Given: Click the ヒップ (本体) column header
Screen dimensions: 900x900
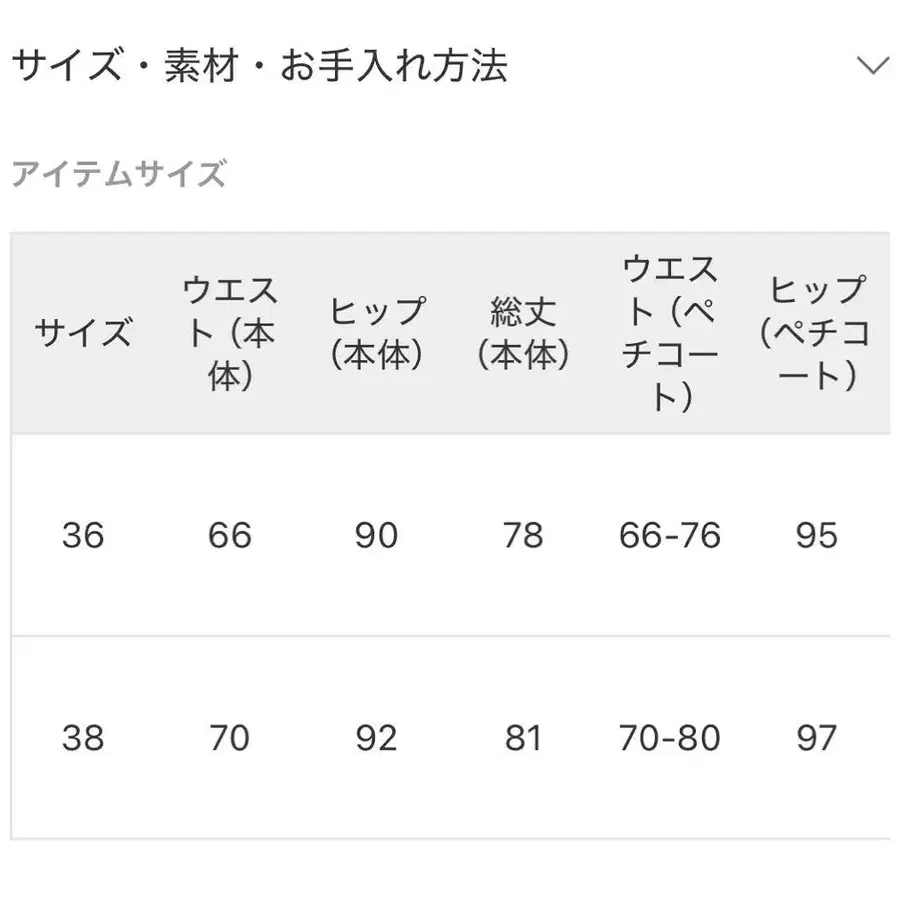Looking at the screenshot, I should tap(378, 330).
